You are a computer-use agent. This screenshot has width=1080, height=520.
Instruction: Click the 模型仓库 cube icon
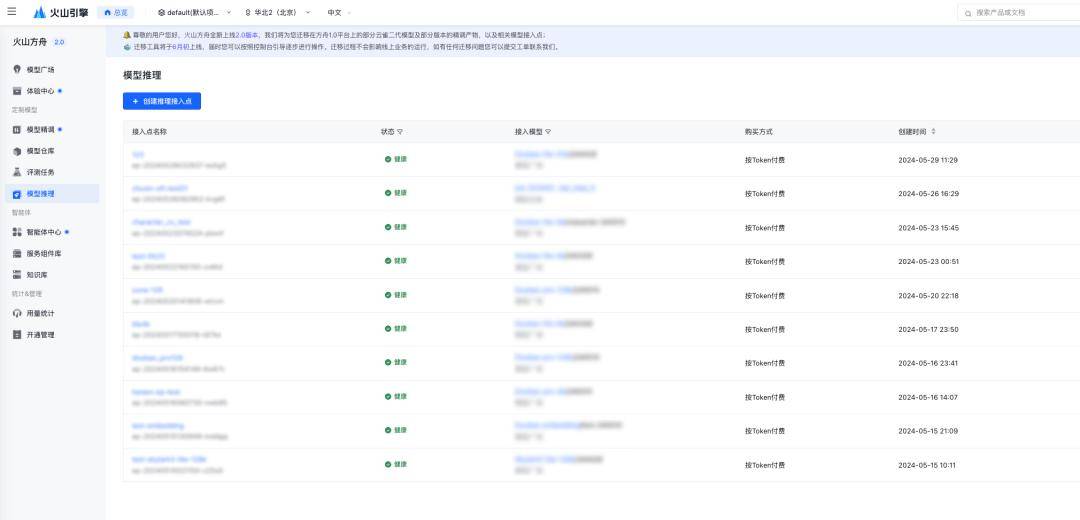[x=17, y=151]
